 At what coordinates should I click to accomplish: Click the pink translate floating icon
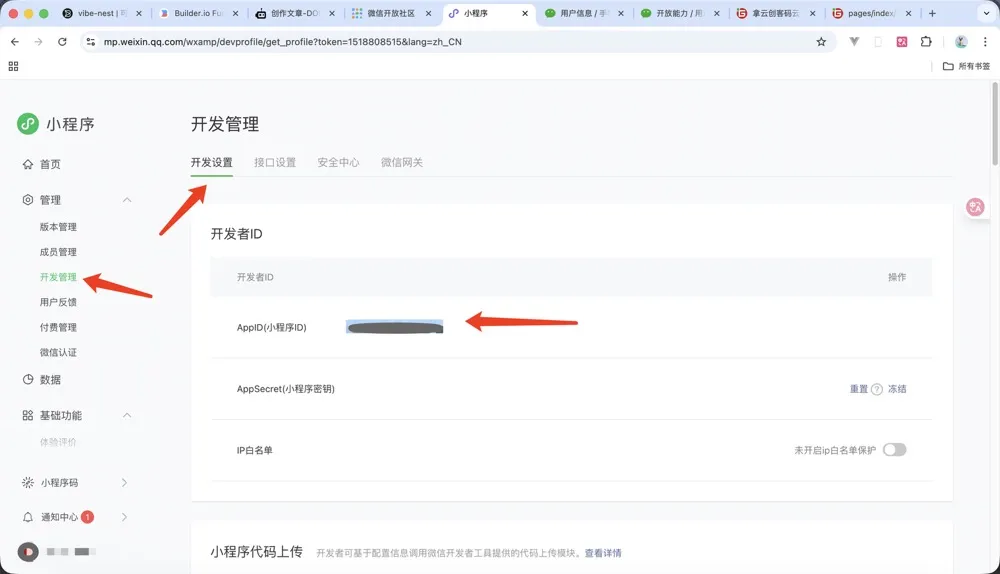pyautogui.click(x=975, y=207)
